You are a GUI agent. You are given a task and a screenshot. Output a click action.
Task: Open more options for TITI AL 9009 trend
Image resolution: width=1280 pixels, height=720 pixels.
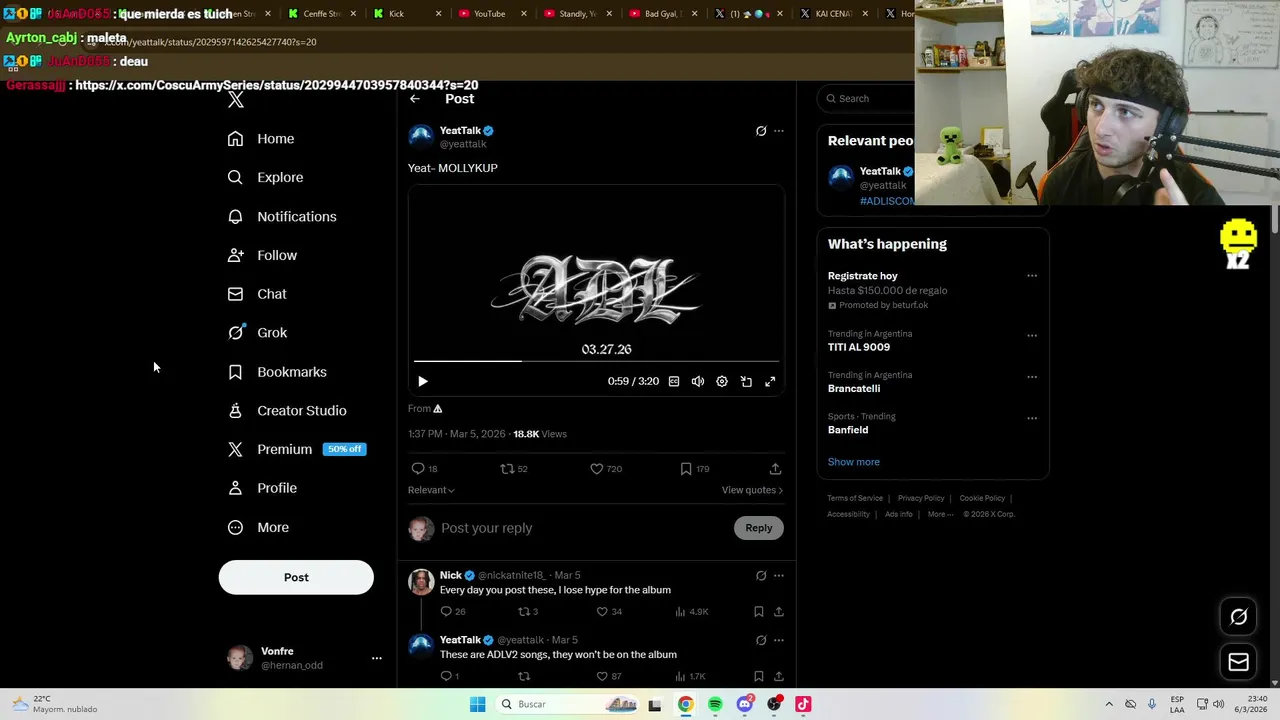pyautogui.click(x=1032, y=335)
